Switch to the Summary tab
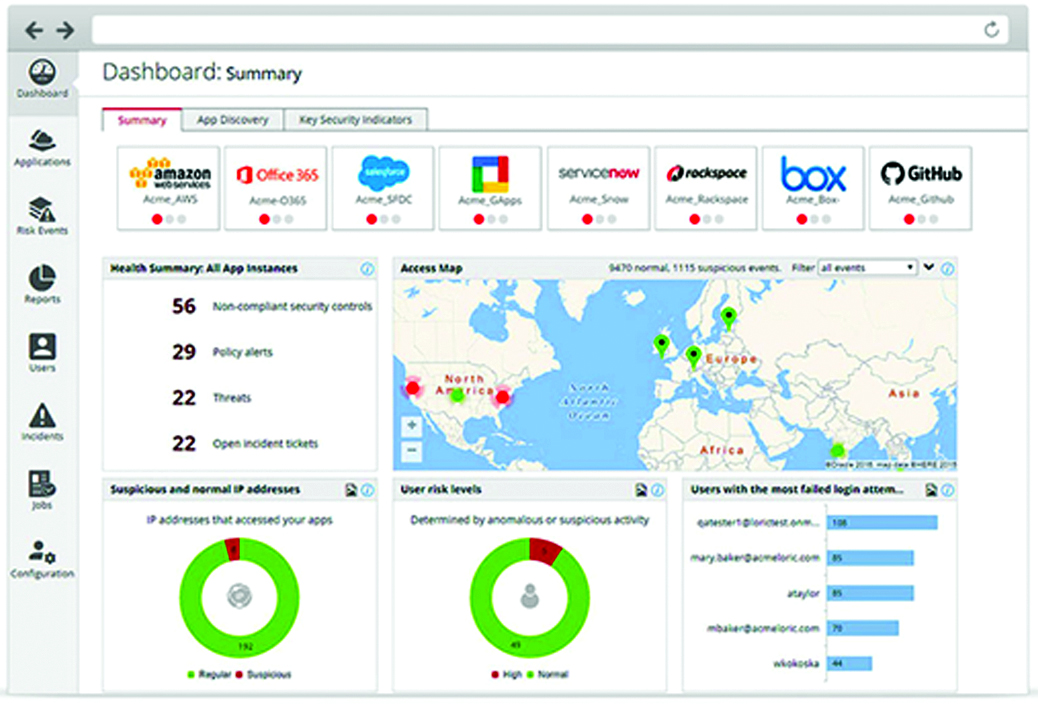 142,120
